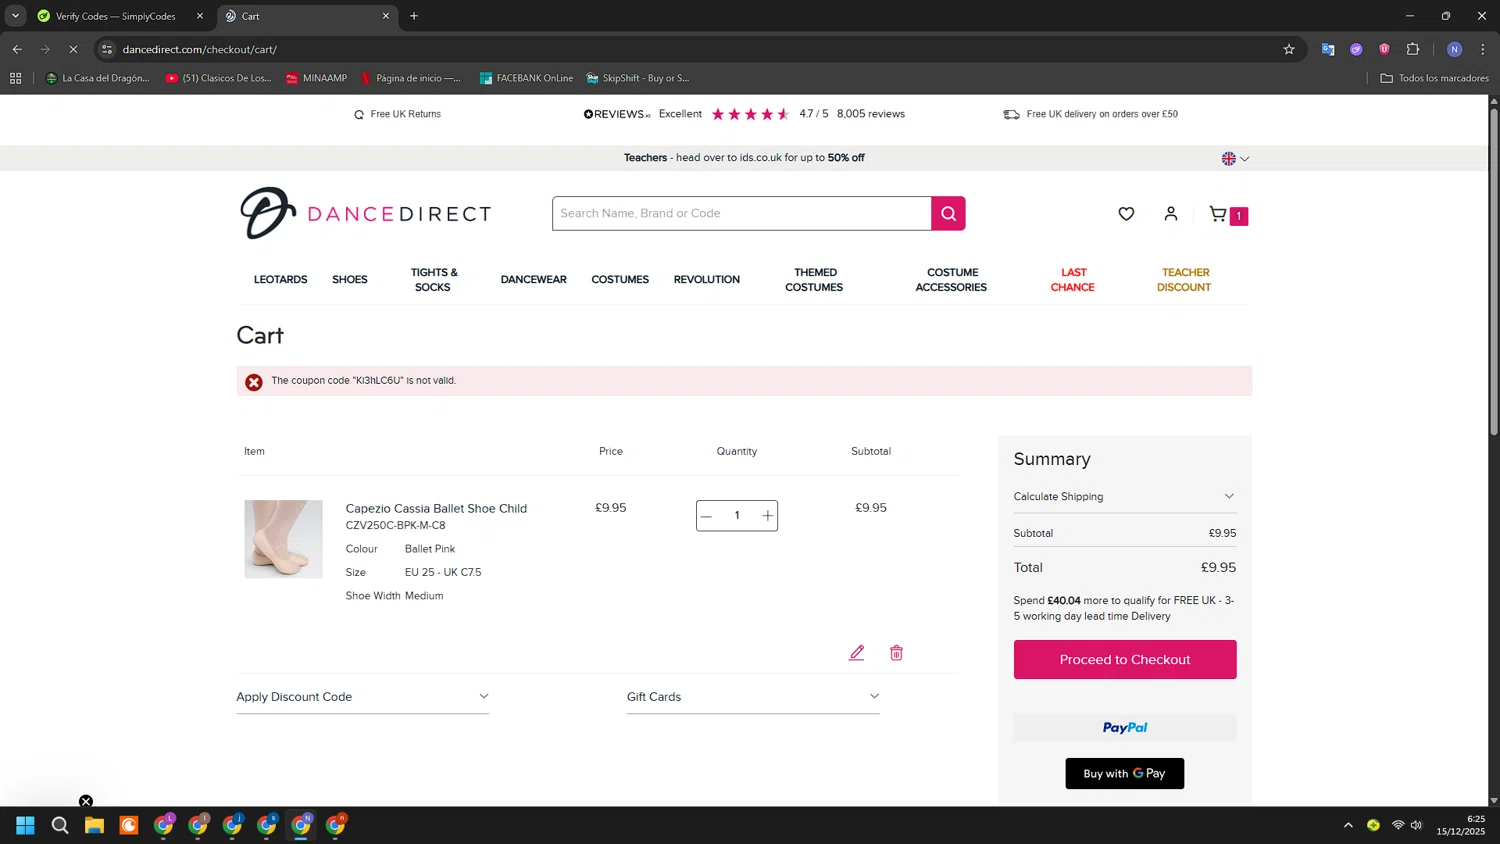Click the DanceDirect logo

(366, 213)
